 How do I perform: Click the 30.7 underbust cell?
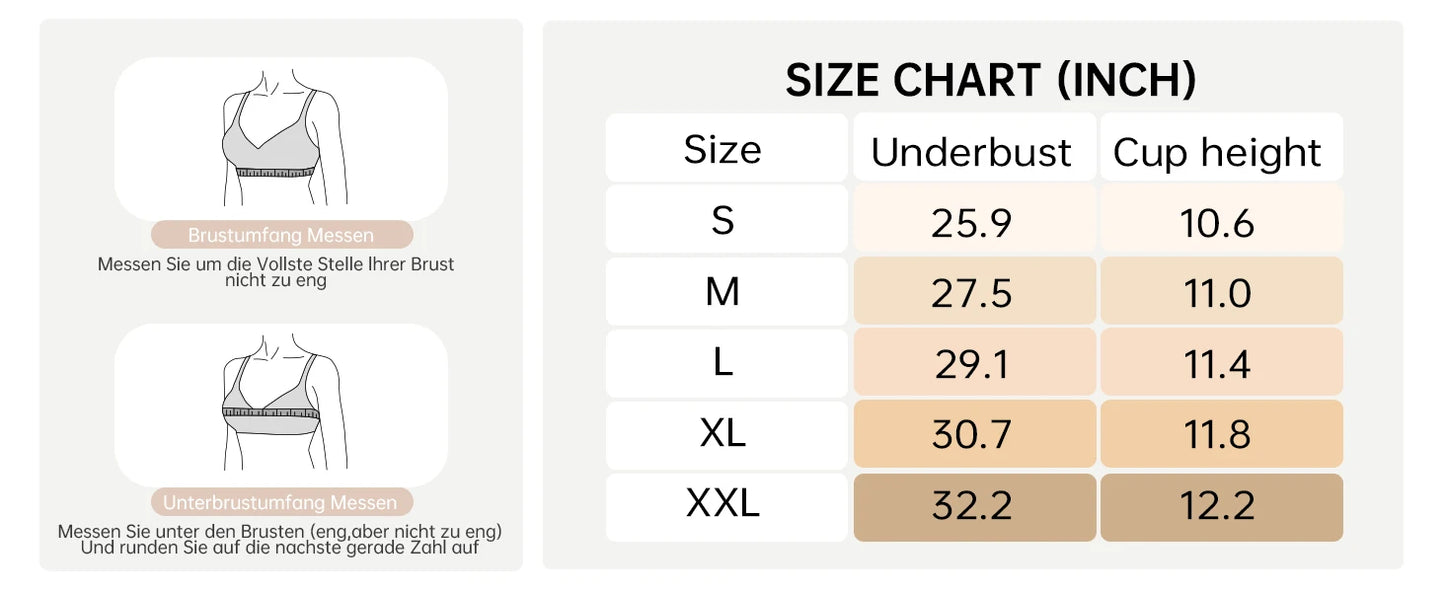[974, 435]
